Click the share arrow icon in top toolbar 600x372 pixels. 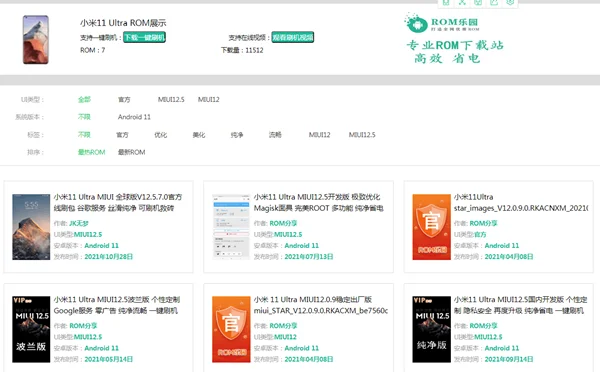coord(494,2)
